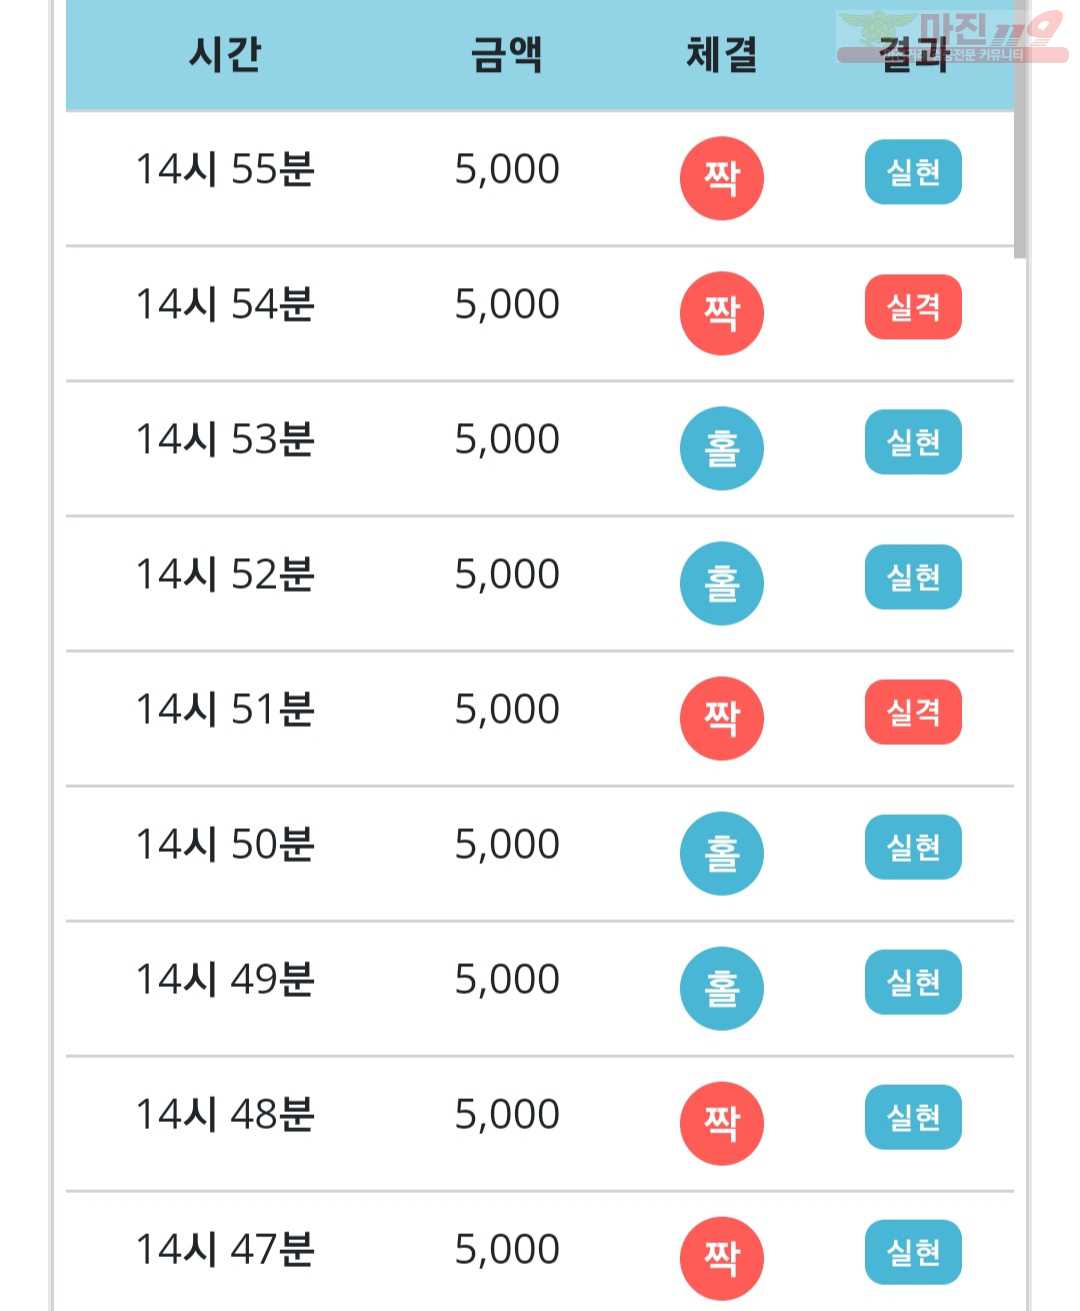This screenshot has height=1311, width=1080.
Task: Click the watermark logo in the header corner
Action: coord(952,37)
